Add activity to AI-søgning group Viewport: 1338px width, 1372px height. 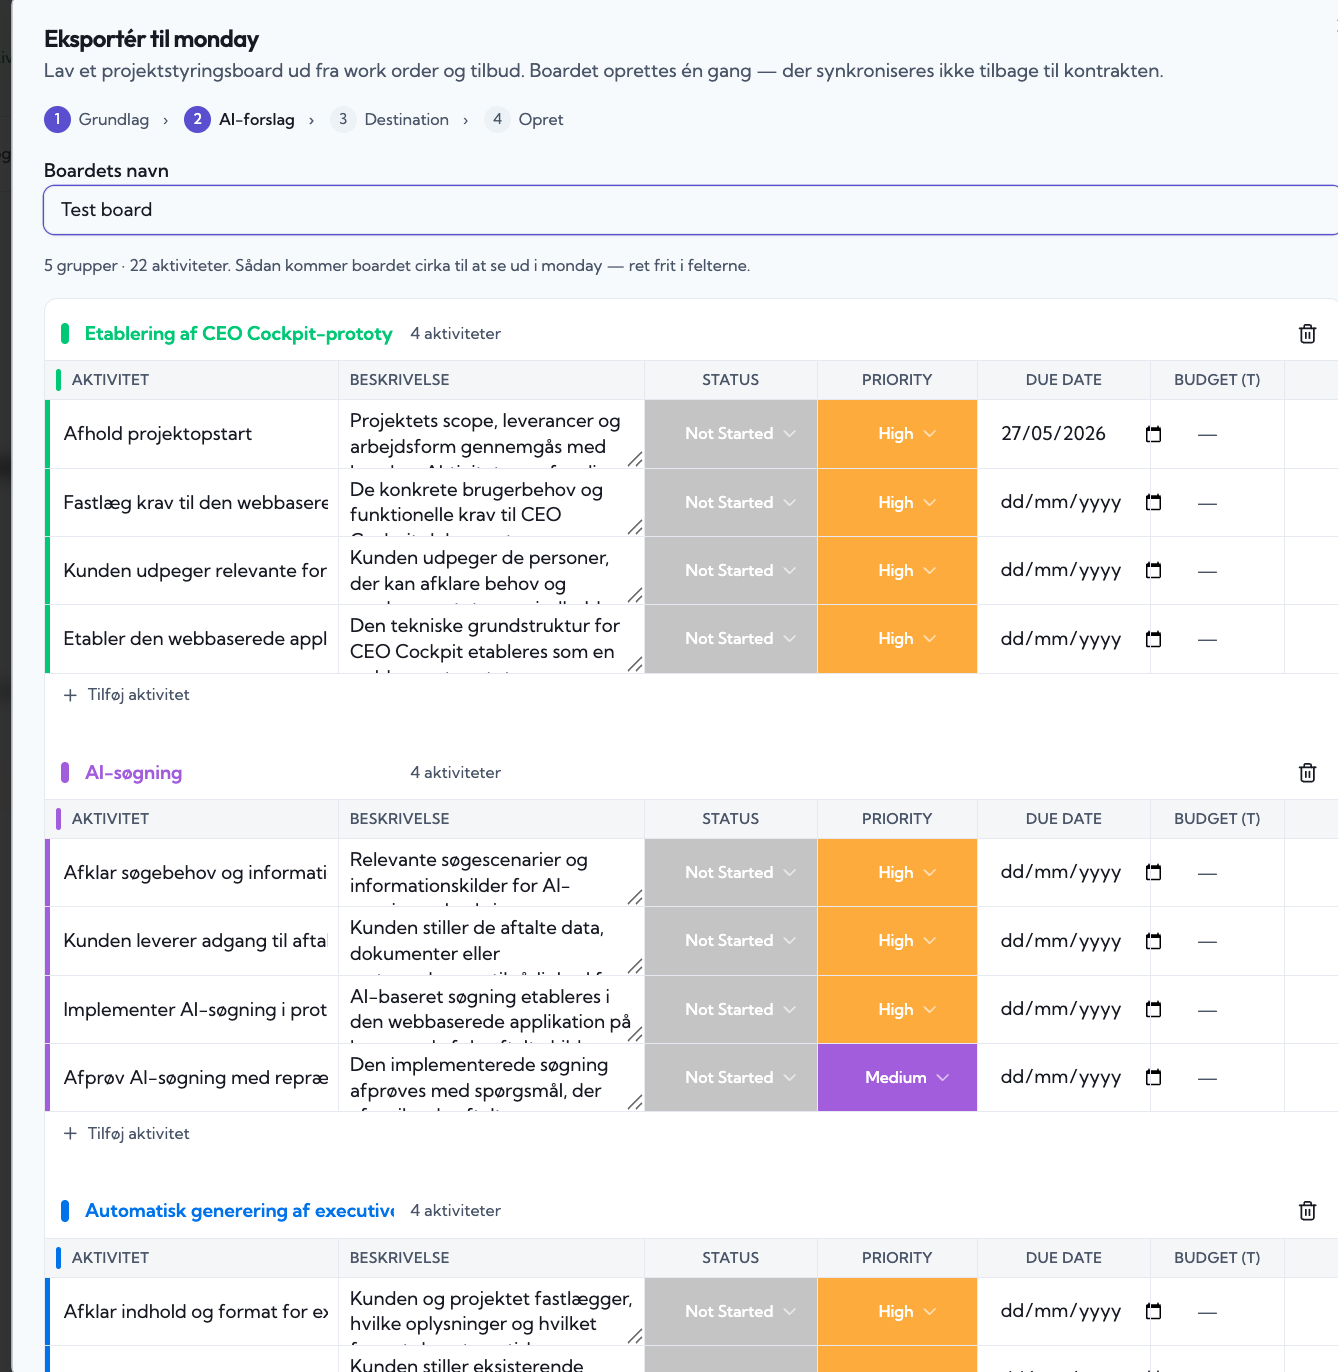click(127, 1134)
